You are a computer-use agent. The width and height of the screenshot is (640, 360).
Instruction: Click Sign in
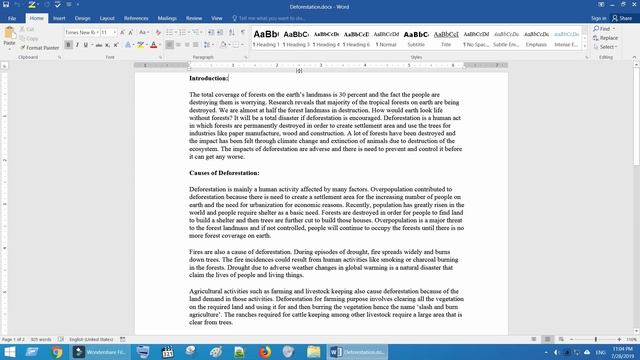click(x=598, y=18)
